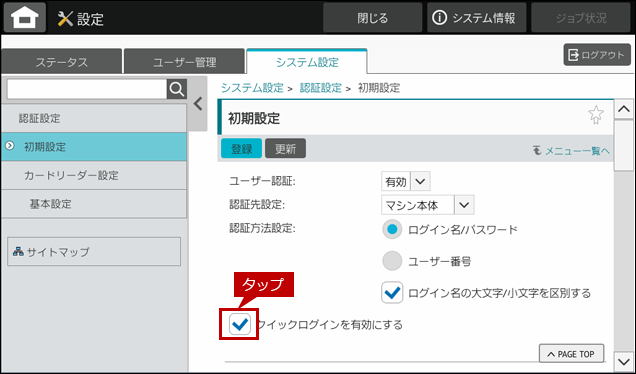Open 基本設定 in sidebar
This screenshot has height=374, width=636.
coord(94,204)
